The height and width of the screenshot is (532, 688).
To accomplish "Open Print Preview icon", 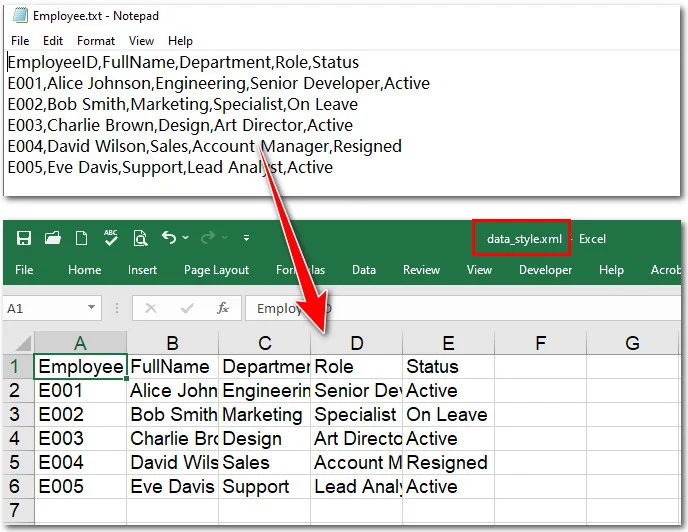I will [140, 238].
